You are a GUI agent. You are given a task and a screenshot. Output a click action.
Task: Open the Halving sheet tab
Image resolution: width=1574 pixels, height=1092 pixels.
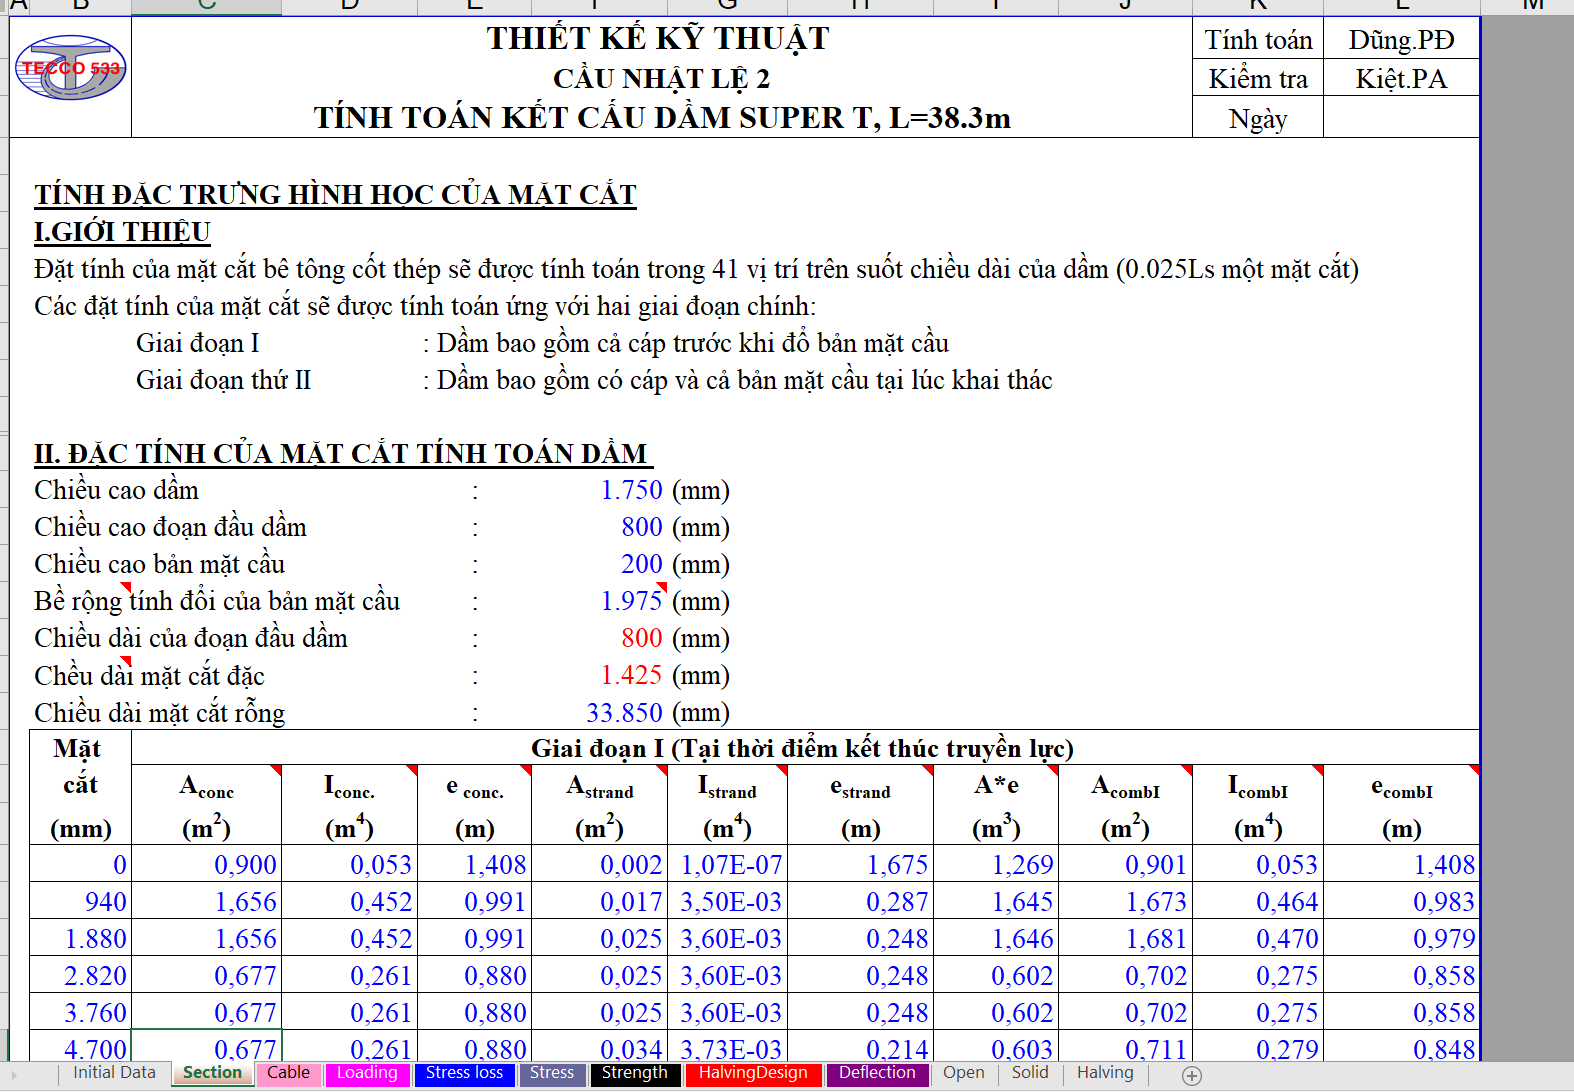click(1104, 1073)
